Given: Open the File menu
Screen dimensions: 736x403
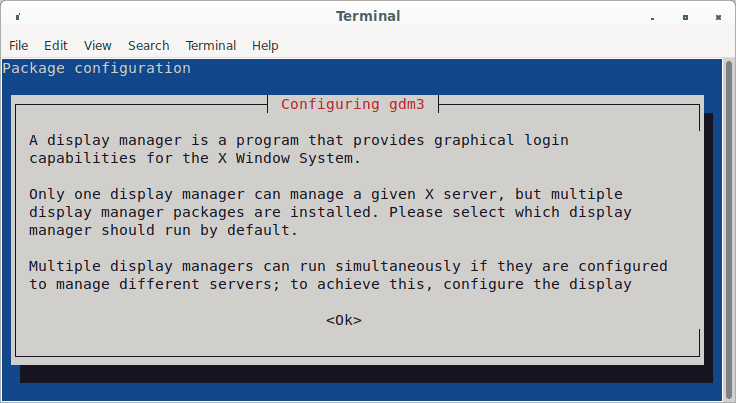Looking at the screenshot, I should pos(19,46).
